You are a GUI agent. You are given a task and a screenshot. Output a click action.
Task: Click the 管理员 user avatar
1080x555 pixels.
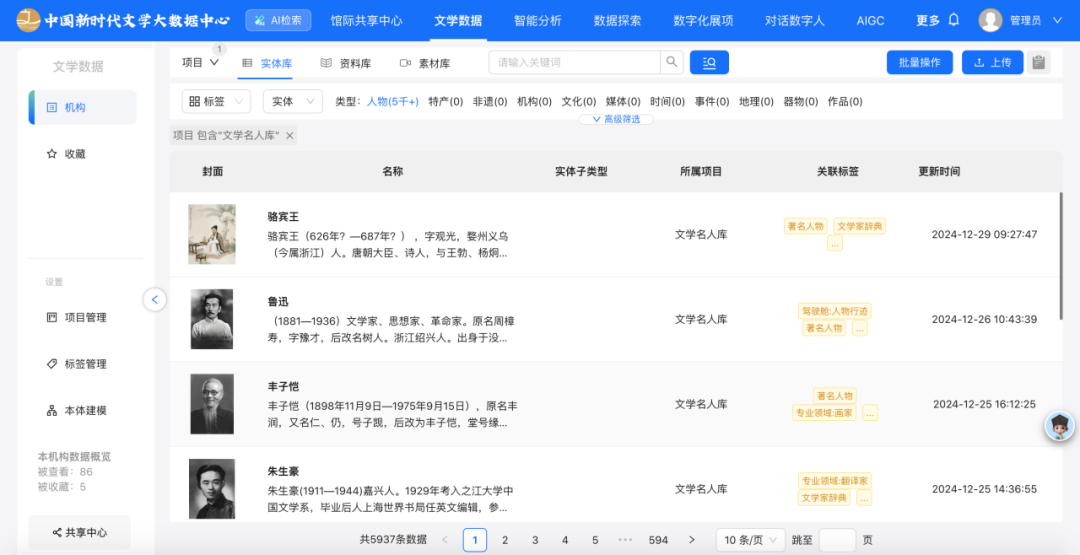pyautogui.click(x=990, y=21)
